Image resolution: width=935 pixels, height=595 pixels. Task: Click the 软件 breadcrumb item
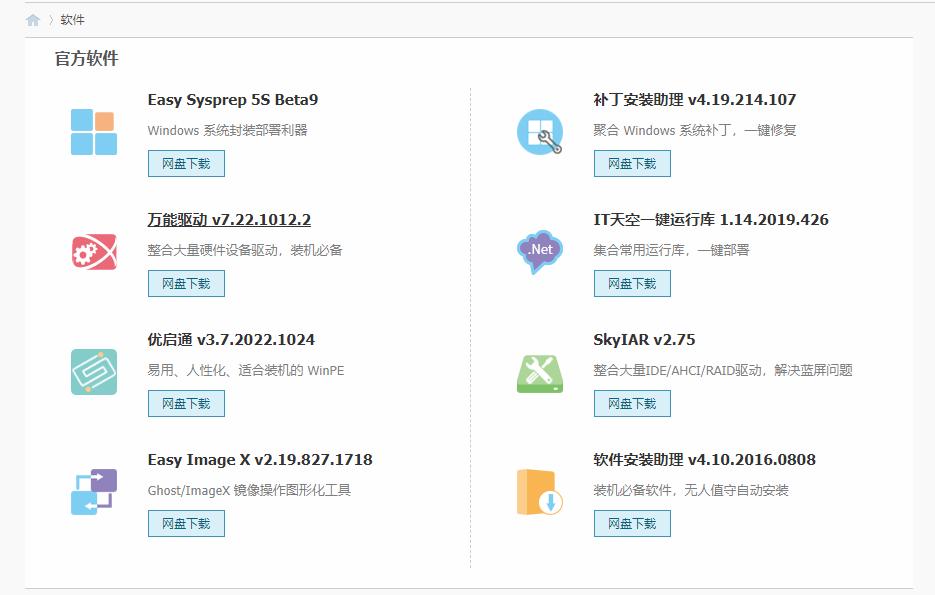coord(72,20)
